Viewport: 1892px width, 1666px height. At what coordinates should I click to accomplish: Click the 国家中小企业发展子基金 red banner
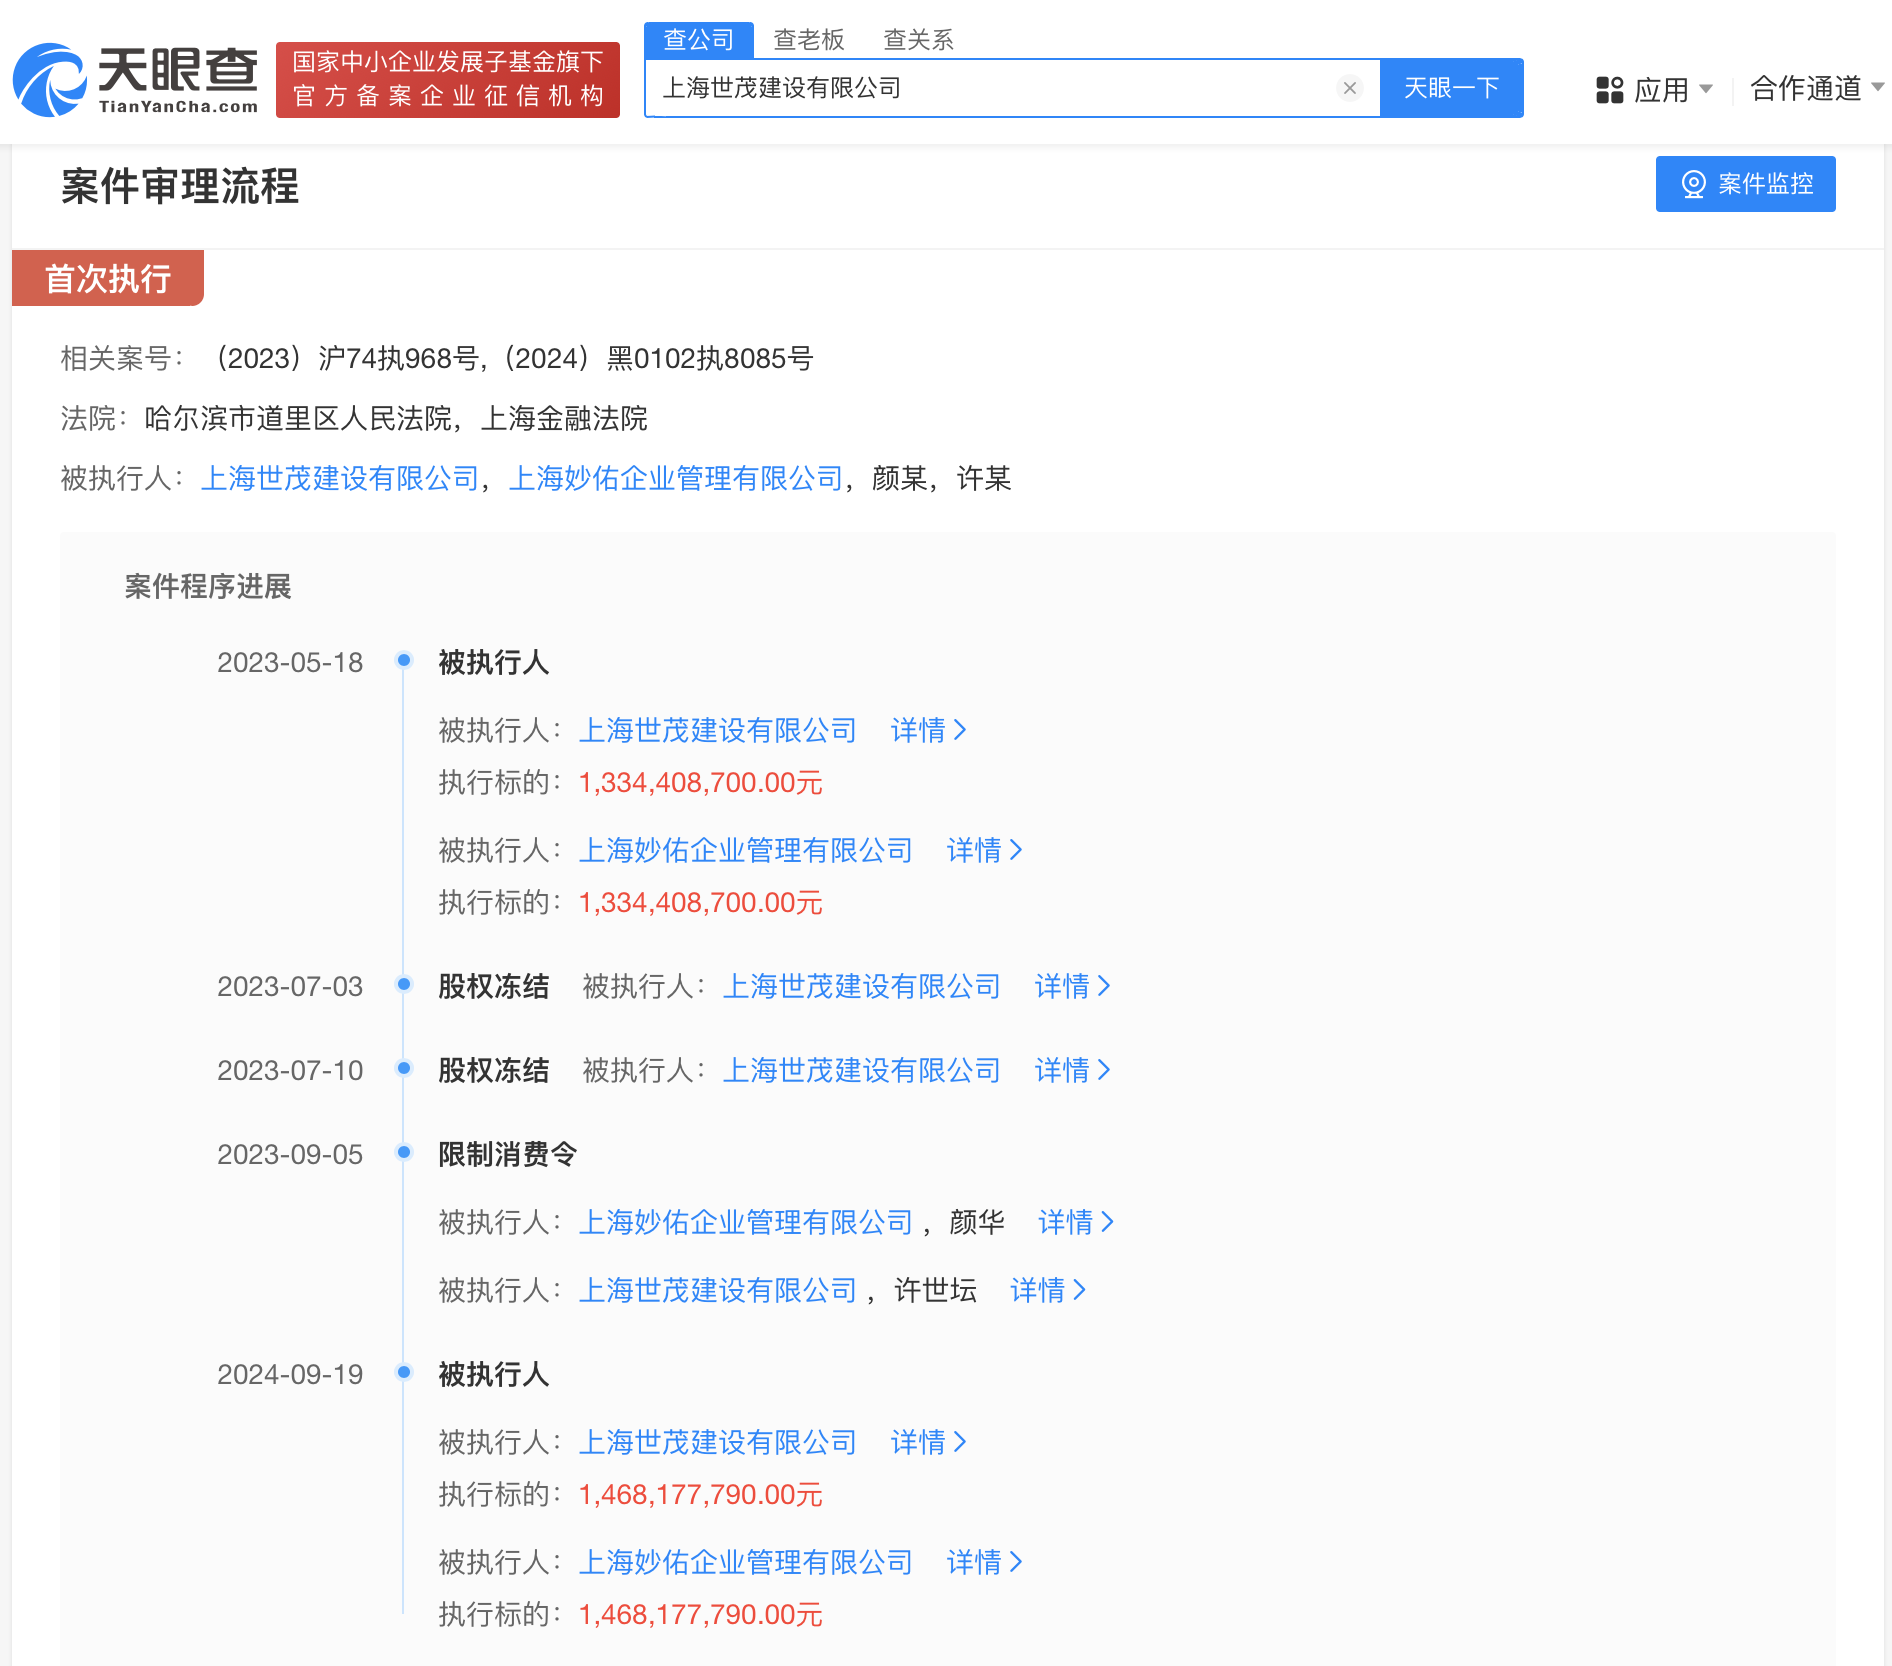coord(448,80)
